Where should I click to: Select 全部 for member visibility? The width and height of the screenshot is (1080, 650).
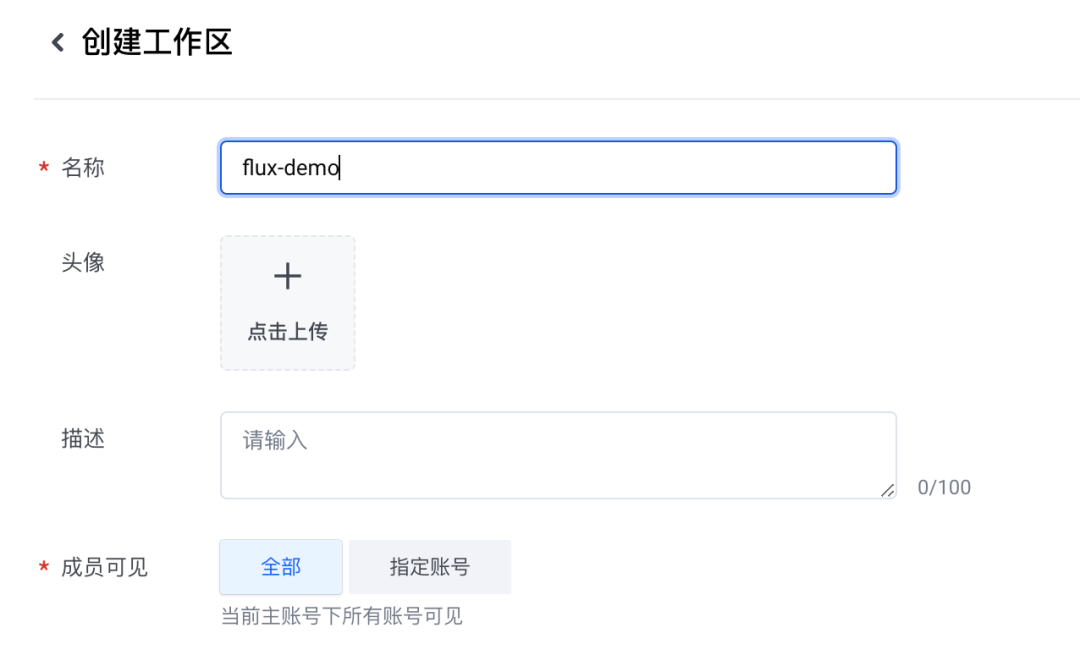[281, 567]
